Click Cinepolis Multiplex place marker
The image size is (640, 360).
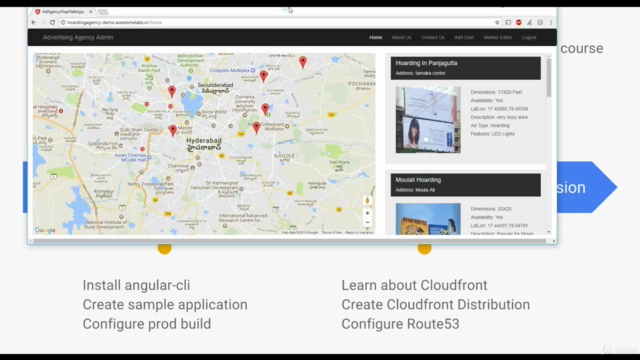(253, 71)
